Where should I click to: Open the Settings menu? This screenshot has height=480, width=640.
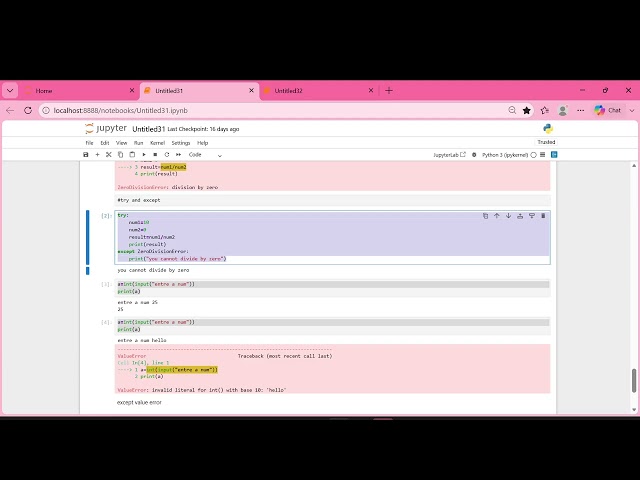(181, 143)
